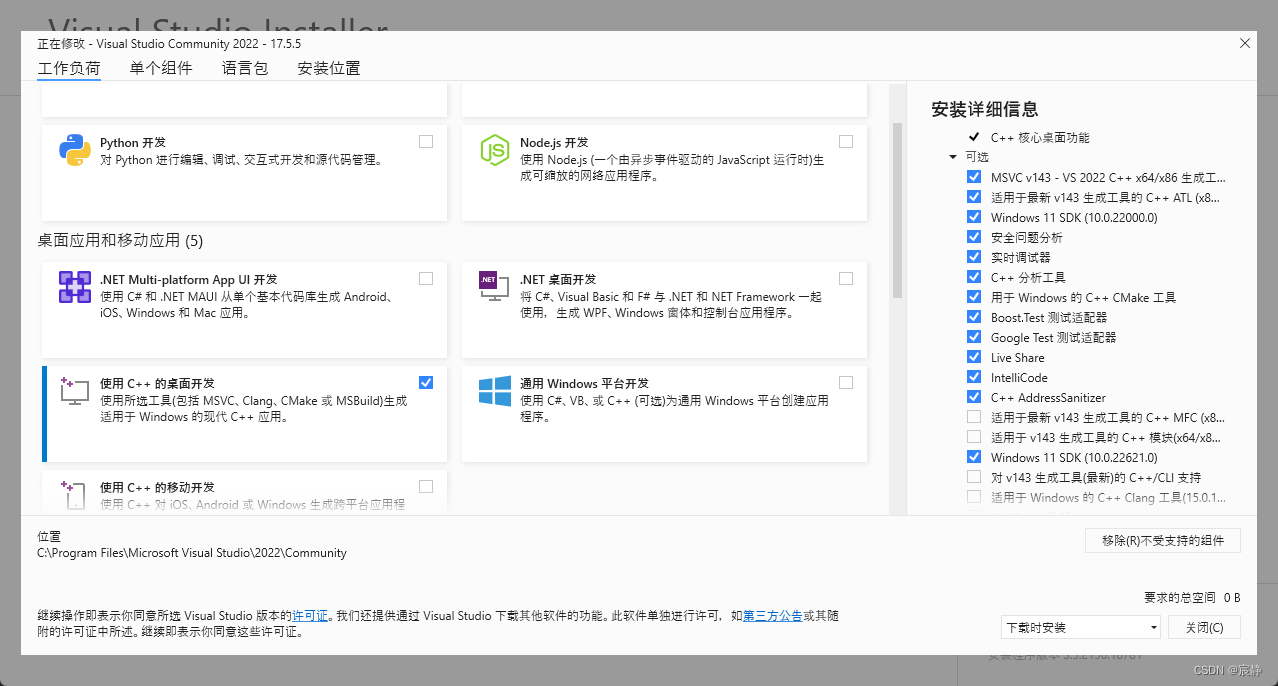
Task: Open the 下载时安装 install mode dropdown
Action: pyautogui.click(x=1080, y=627)
